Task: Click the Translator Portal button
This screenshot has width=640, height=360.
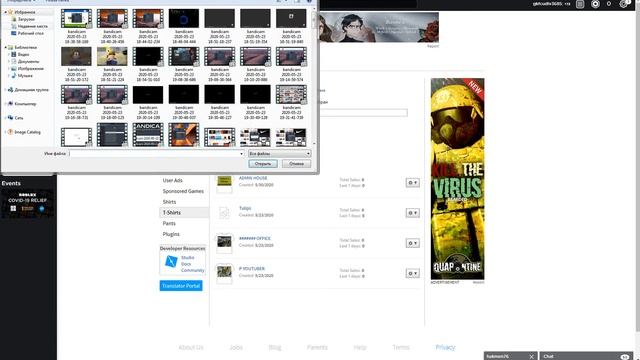Action: tap(181, 286)
